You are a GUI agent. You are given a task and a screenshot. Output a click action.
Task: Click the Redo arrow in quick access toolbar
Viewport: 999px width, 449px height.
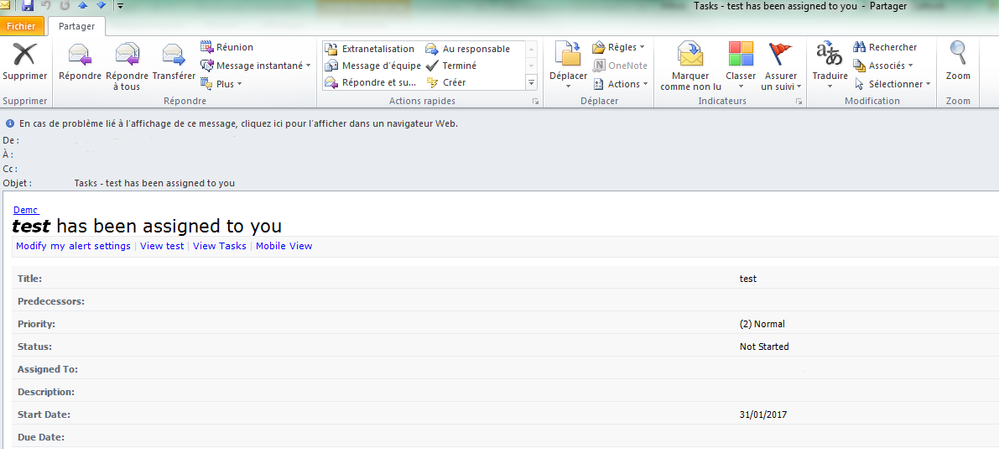(x=64, y=6)
